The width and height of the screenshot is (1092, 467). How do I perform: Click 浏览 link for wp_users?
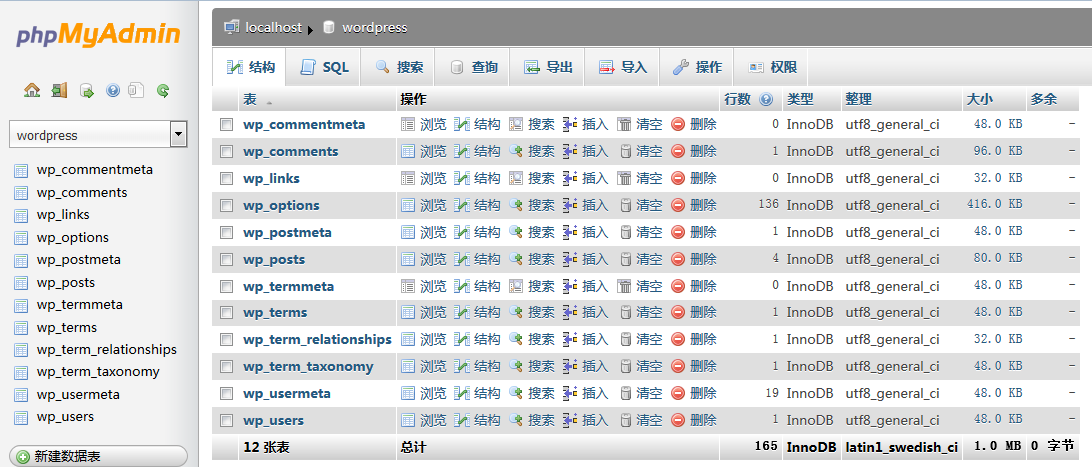point(433,420)
